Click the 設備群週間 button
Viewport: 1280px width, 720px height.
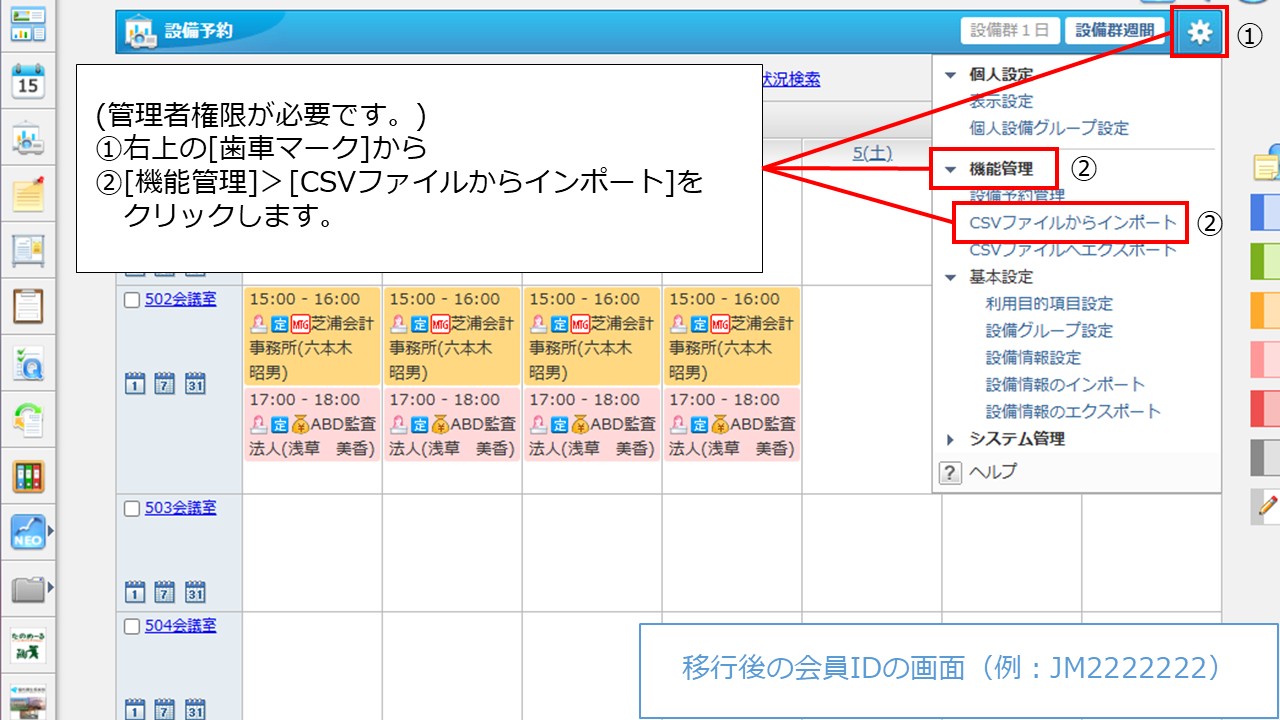point(1114,31)
